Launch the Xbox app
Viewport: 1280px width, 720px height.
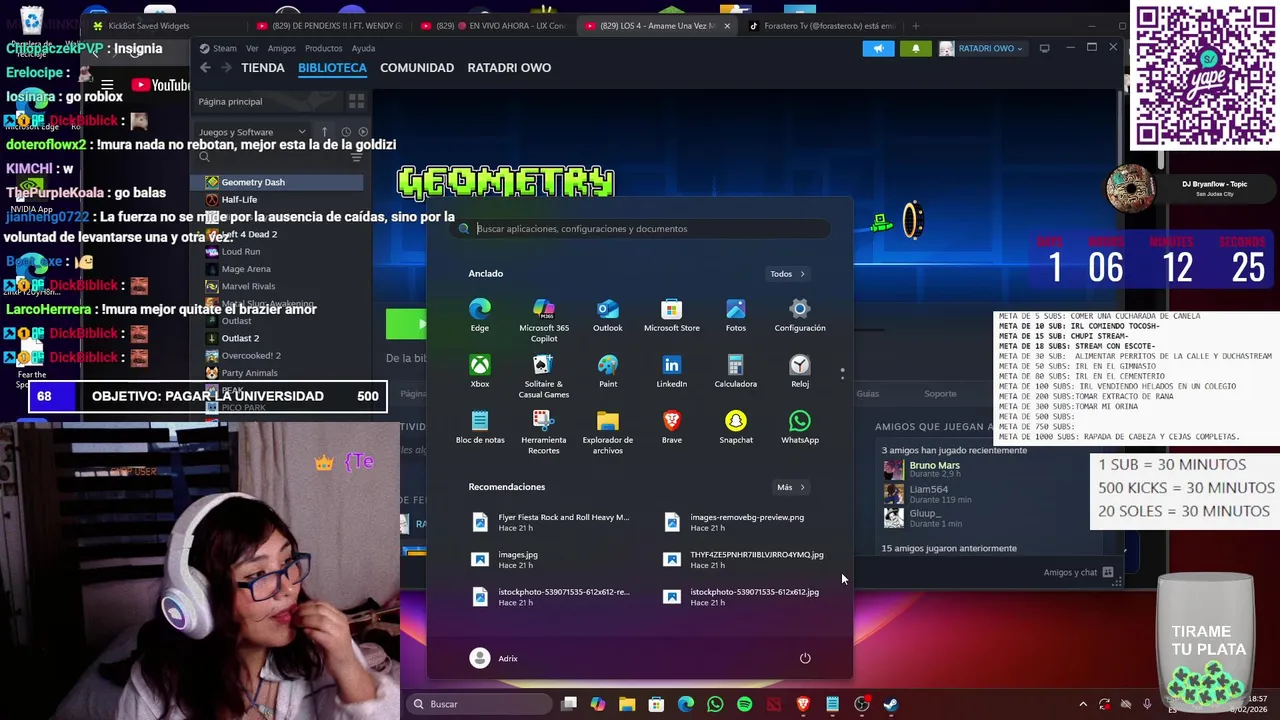(x=480, y=371)
